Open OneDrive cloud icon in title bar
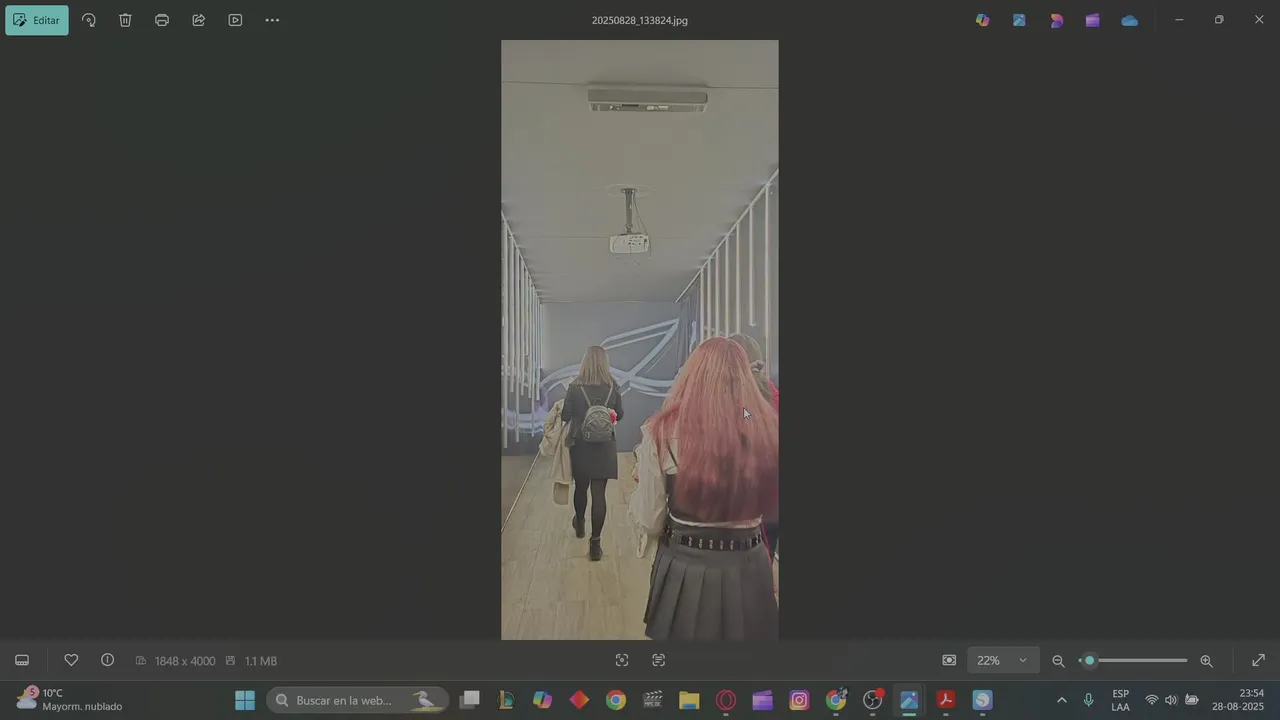 pyautogui.click(x=1129, y=20)
